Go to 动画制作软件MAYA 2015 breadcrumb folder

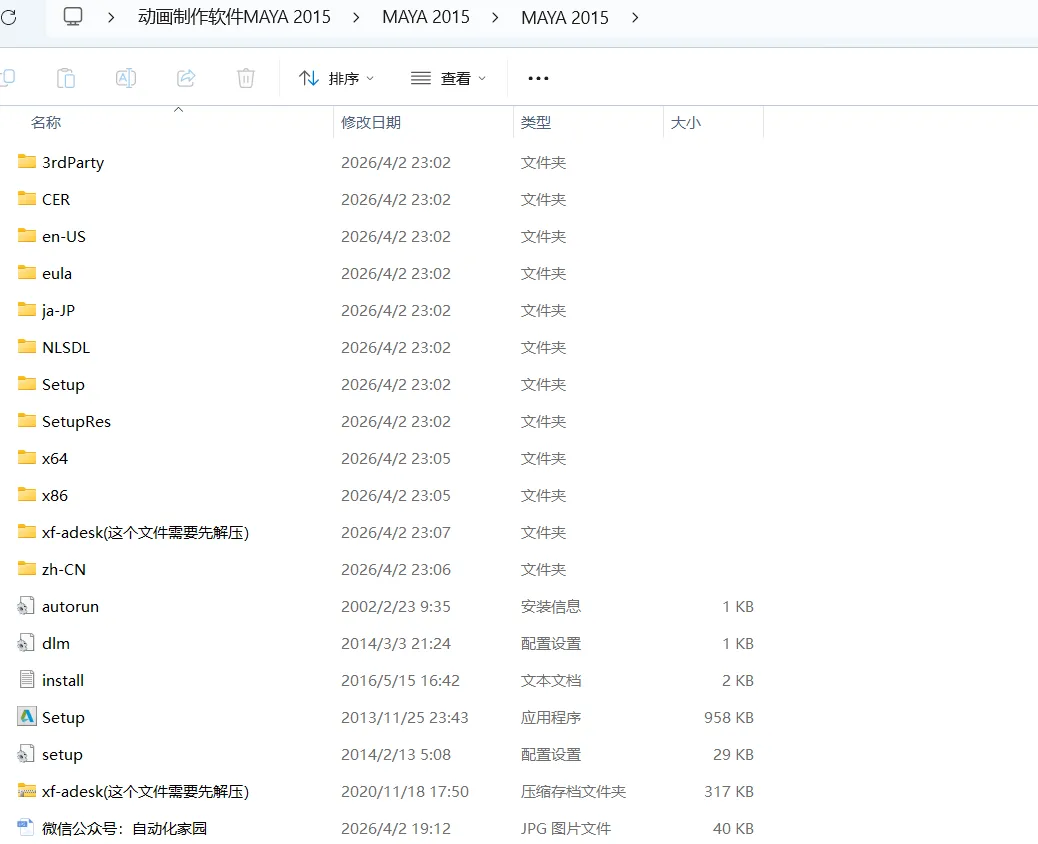[234, 17]
